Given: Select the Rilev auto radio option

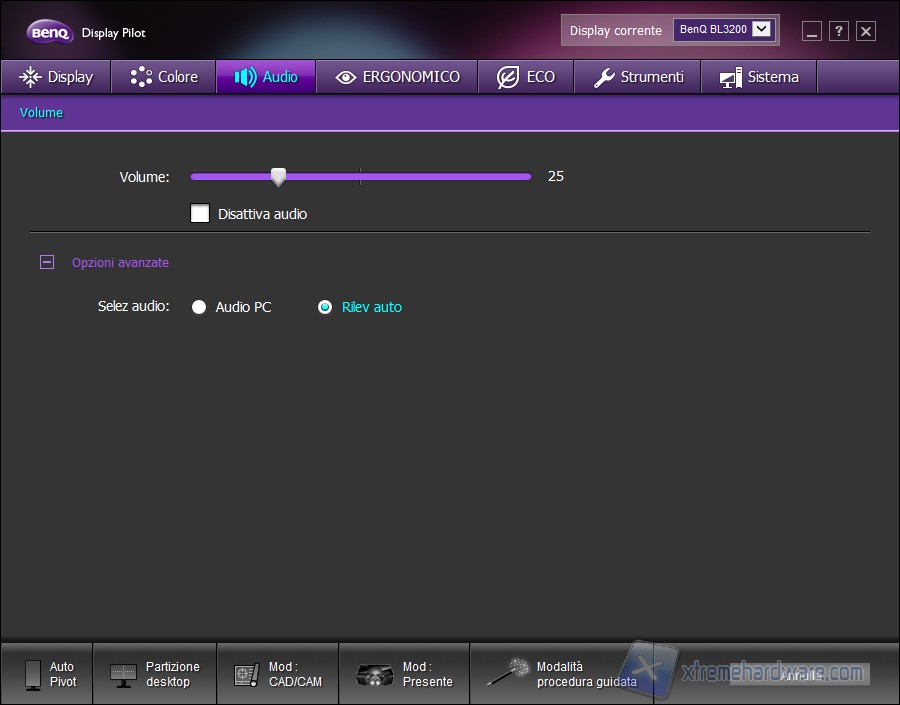Looking at the screenshot, I should click(x=325, y=307).
